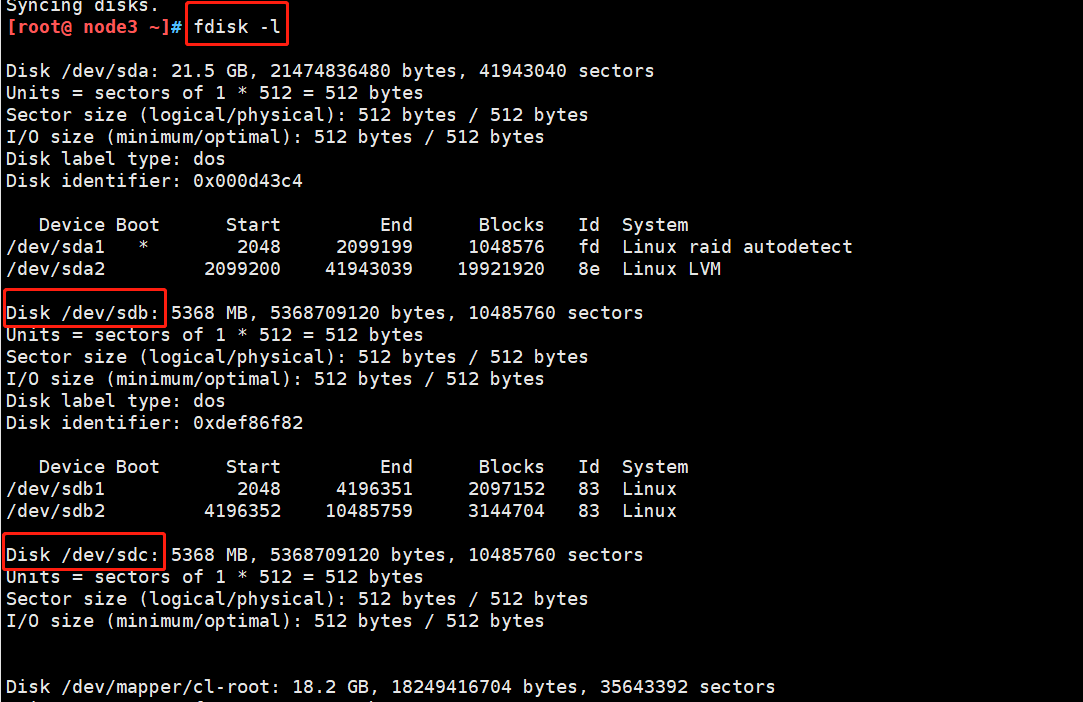Click Blocks value '3144704' for sdb2
Screen dimensions: 1083x702
tap(506, 511)
